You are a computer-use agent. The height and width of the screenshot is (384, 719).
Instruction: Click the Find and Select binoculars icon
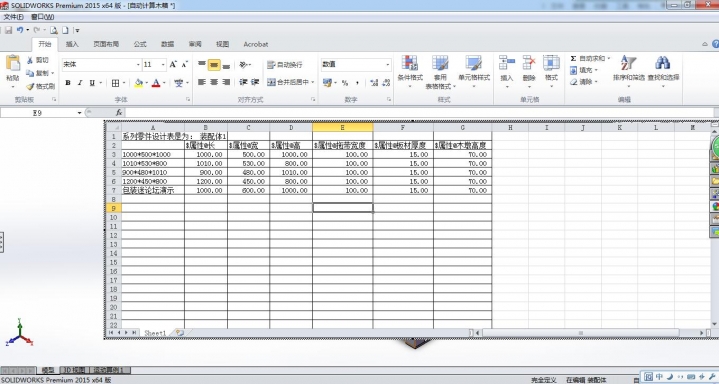(663, 63)
